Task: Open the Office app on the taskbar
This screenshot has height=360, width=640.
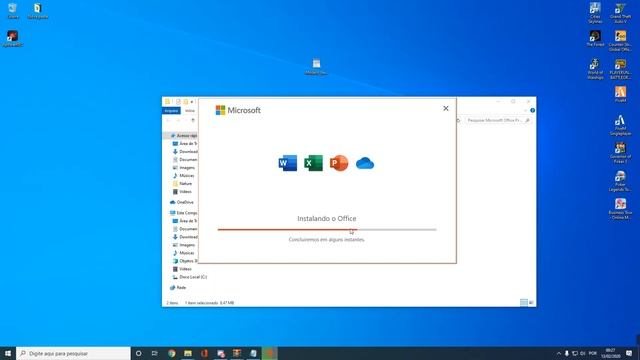Action: tap(204, 353)
